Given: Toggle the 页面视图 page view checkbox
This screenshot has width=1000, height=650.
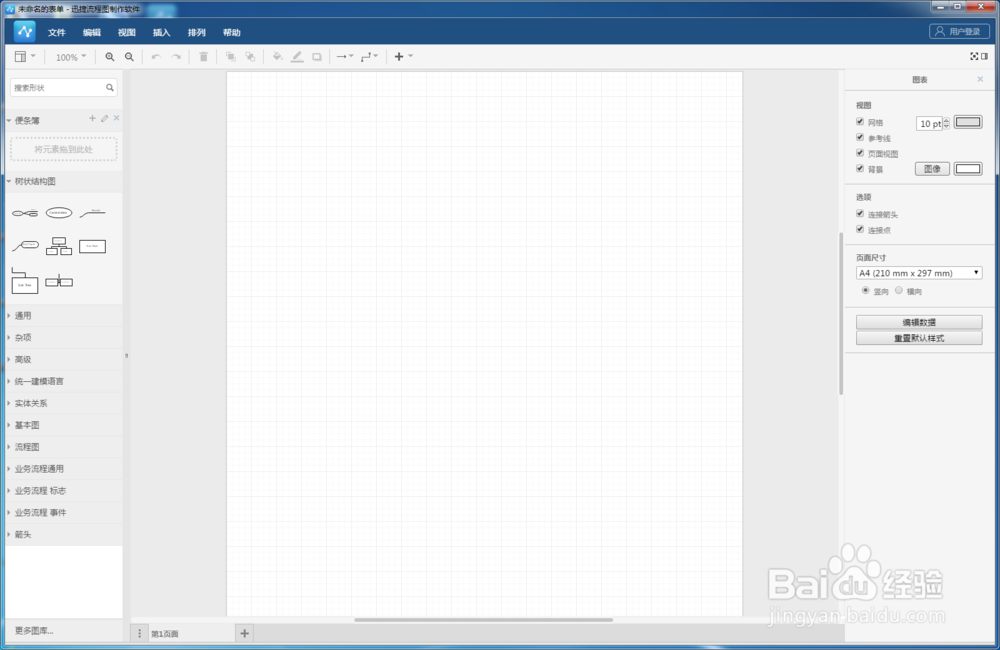Looking at the screenshot, I should point(860,152).
